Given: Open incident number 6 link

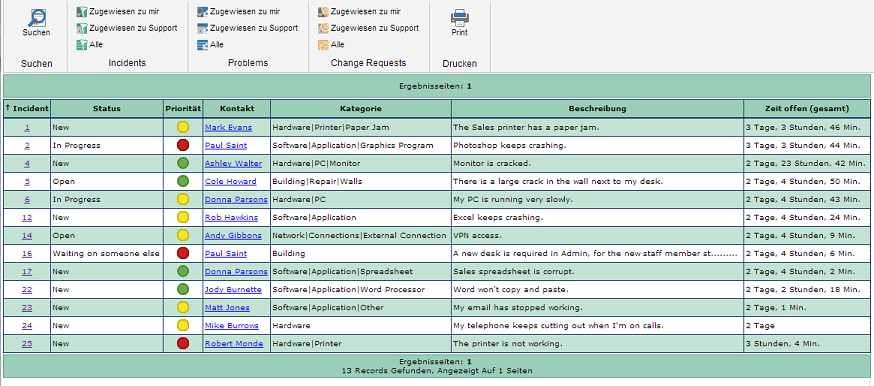Looking at the screenshot, I should tap(27, 199).
